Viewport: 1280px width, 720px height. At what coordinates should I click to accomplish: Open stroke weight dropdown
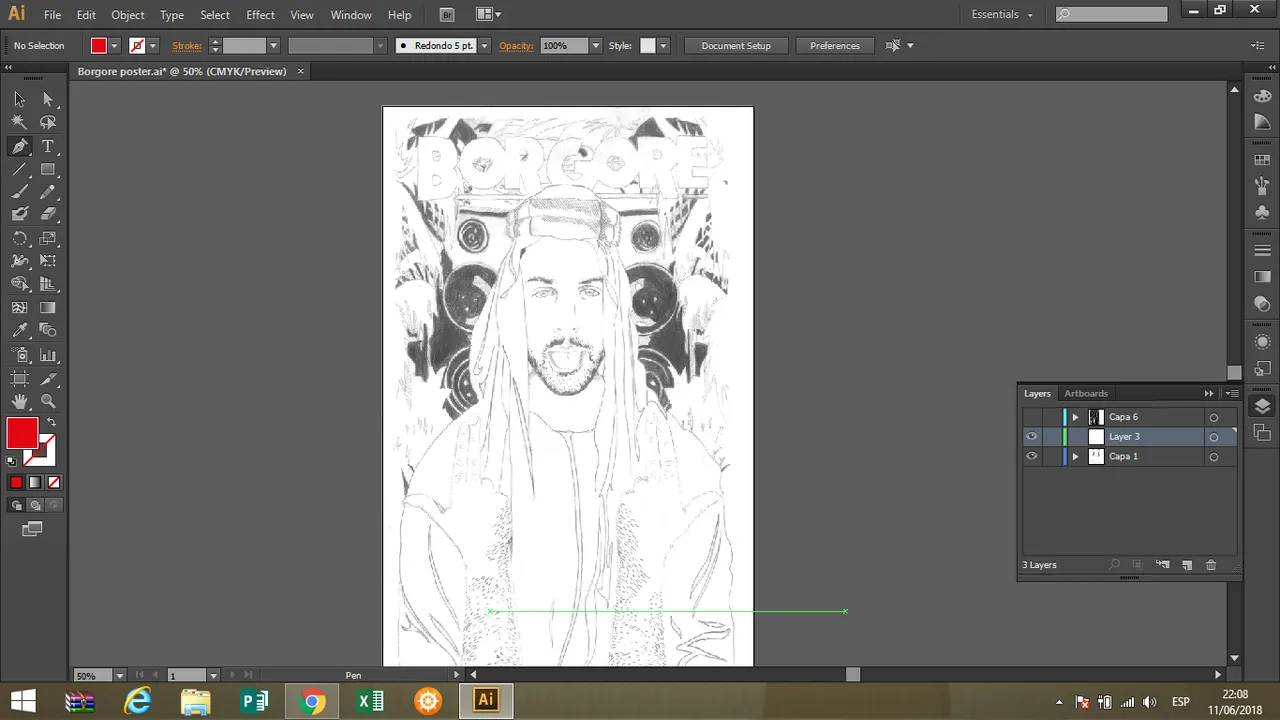(x=272, y=46)
